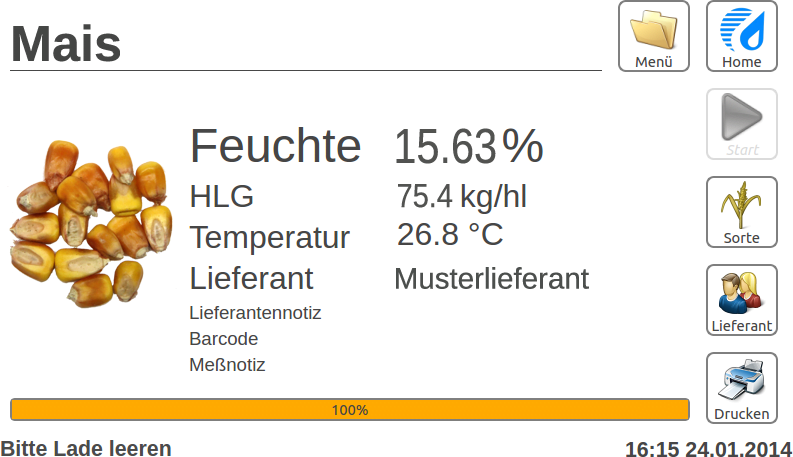
Task: Select the 75.4 kg/hl value
Action: click(x=461, y=196)
